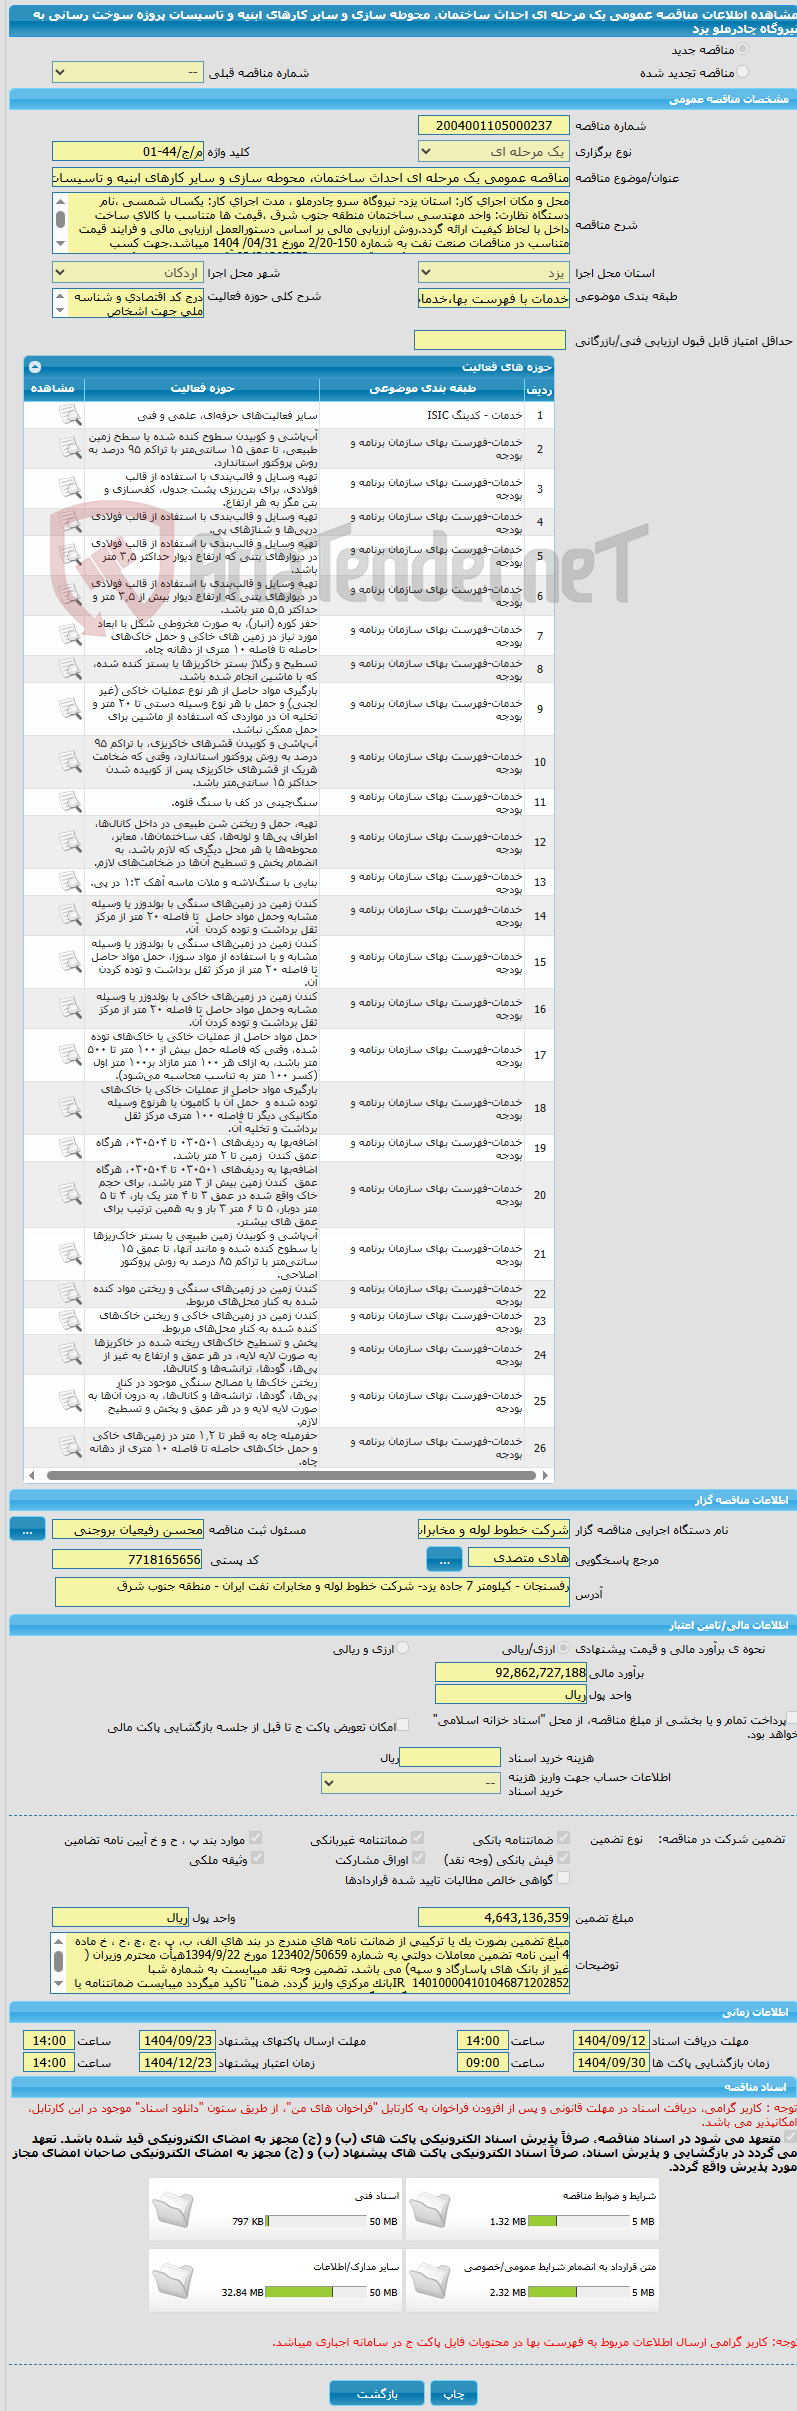Click the متن قرارداد 2.32 MB size bar

(x=579, y=2293)
